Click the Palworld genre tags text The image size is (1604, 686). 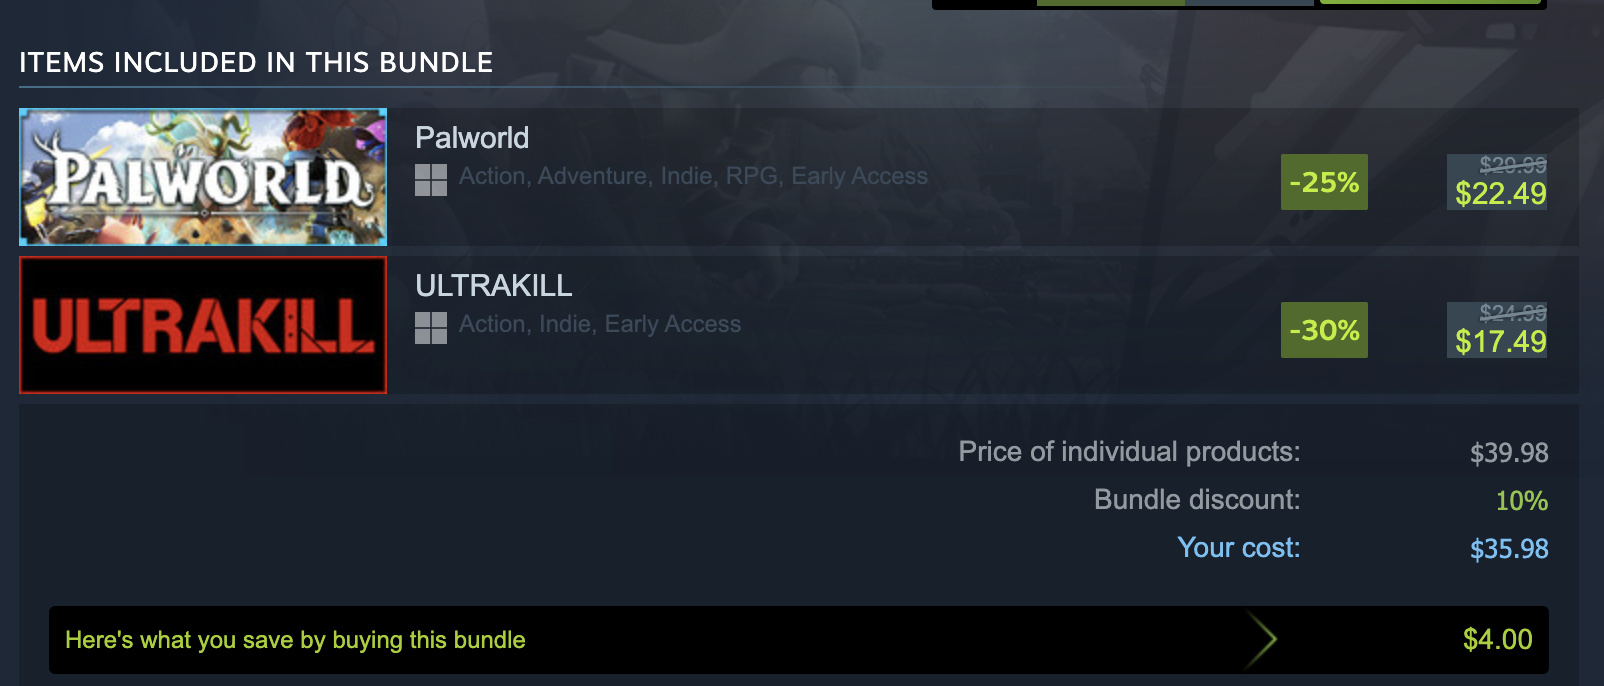693,176
